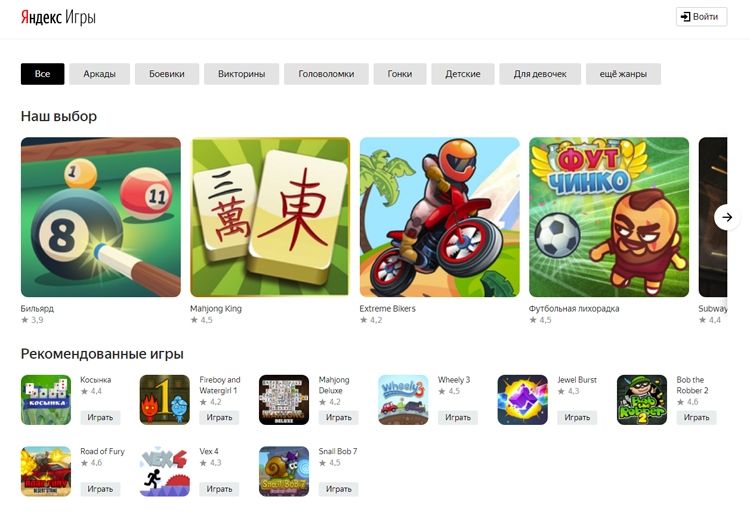
Task: Open the Mahjong Deluxe game icon
Action: [x=284, y=399]
